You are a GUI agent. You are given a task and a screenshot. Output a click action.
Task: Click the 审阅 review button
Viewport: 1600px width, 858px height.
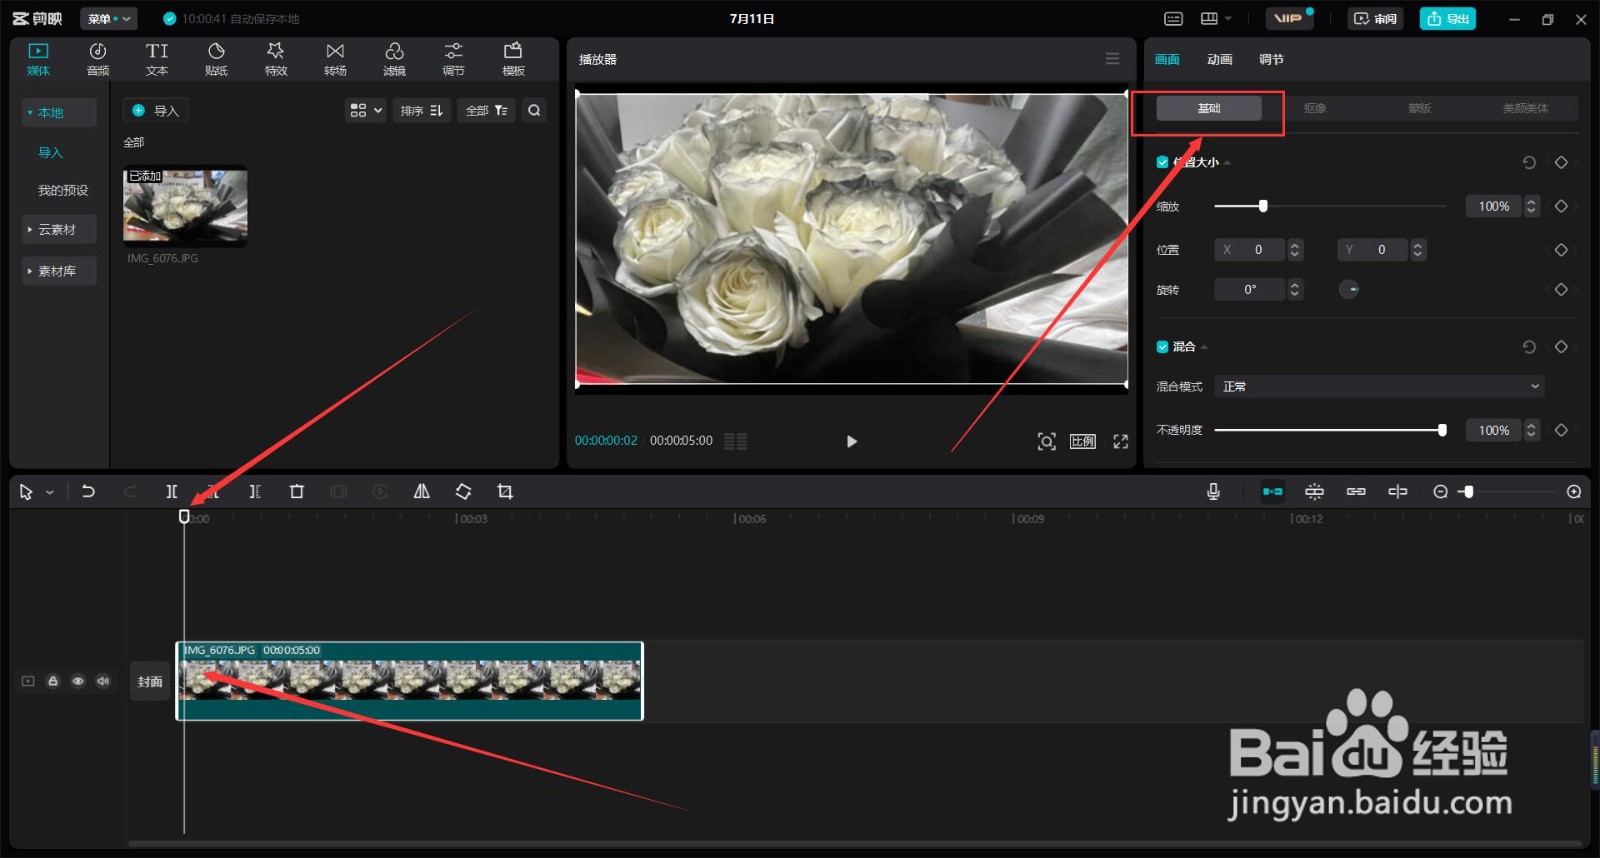click(x=1375, y=19)
